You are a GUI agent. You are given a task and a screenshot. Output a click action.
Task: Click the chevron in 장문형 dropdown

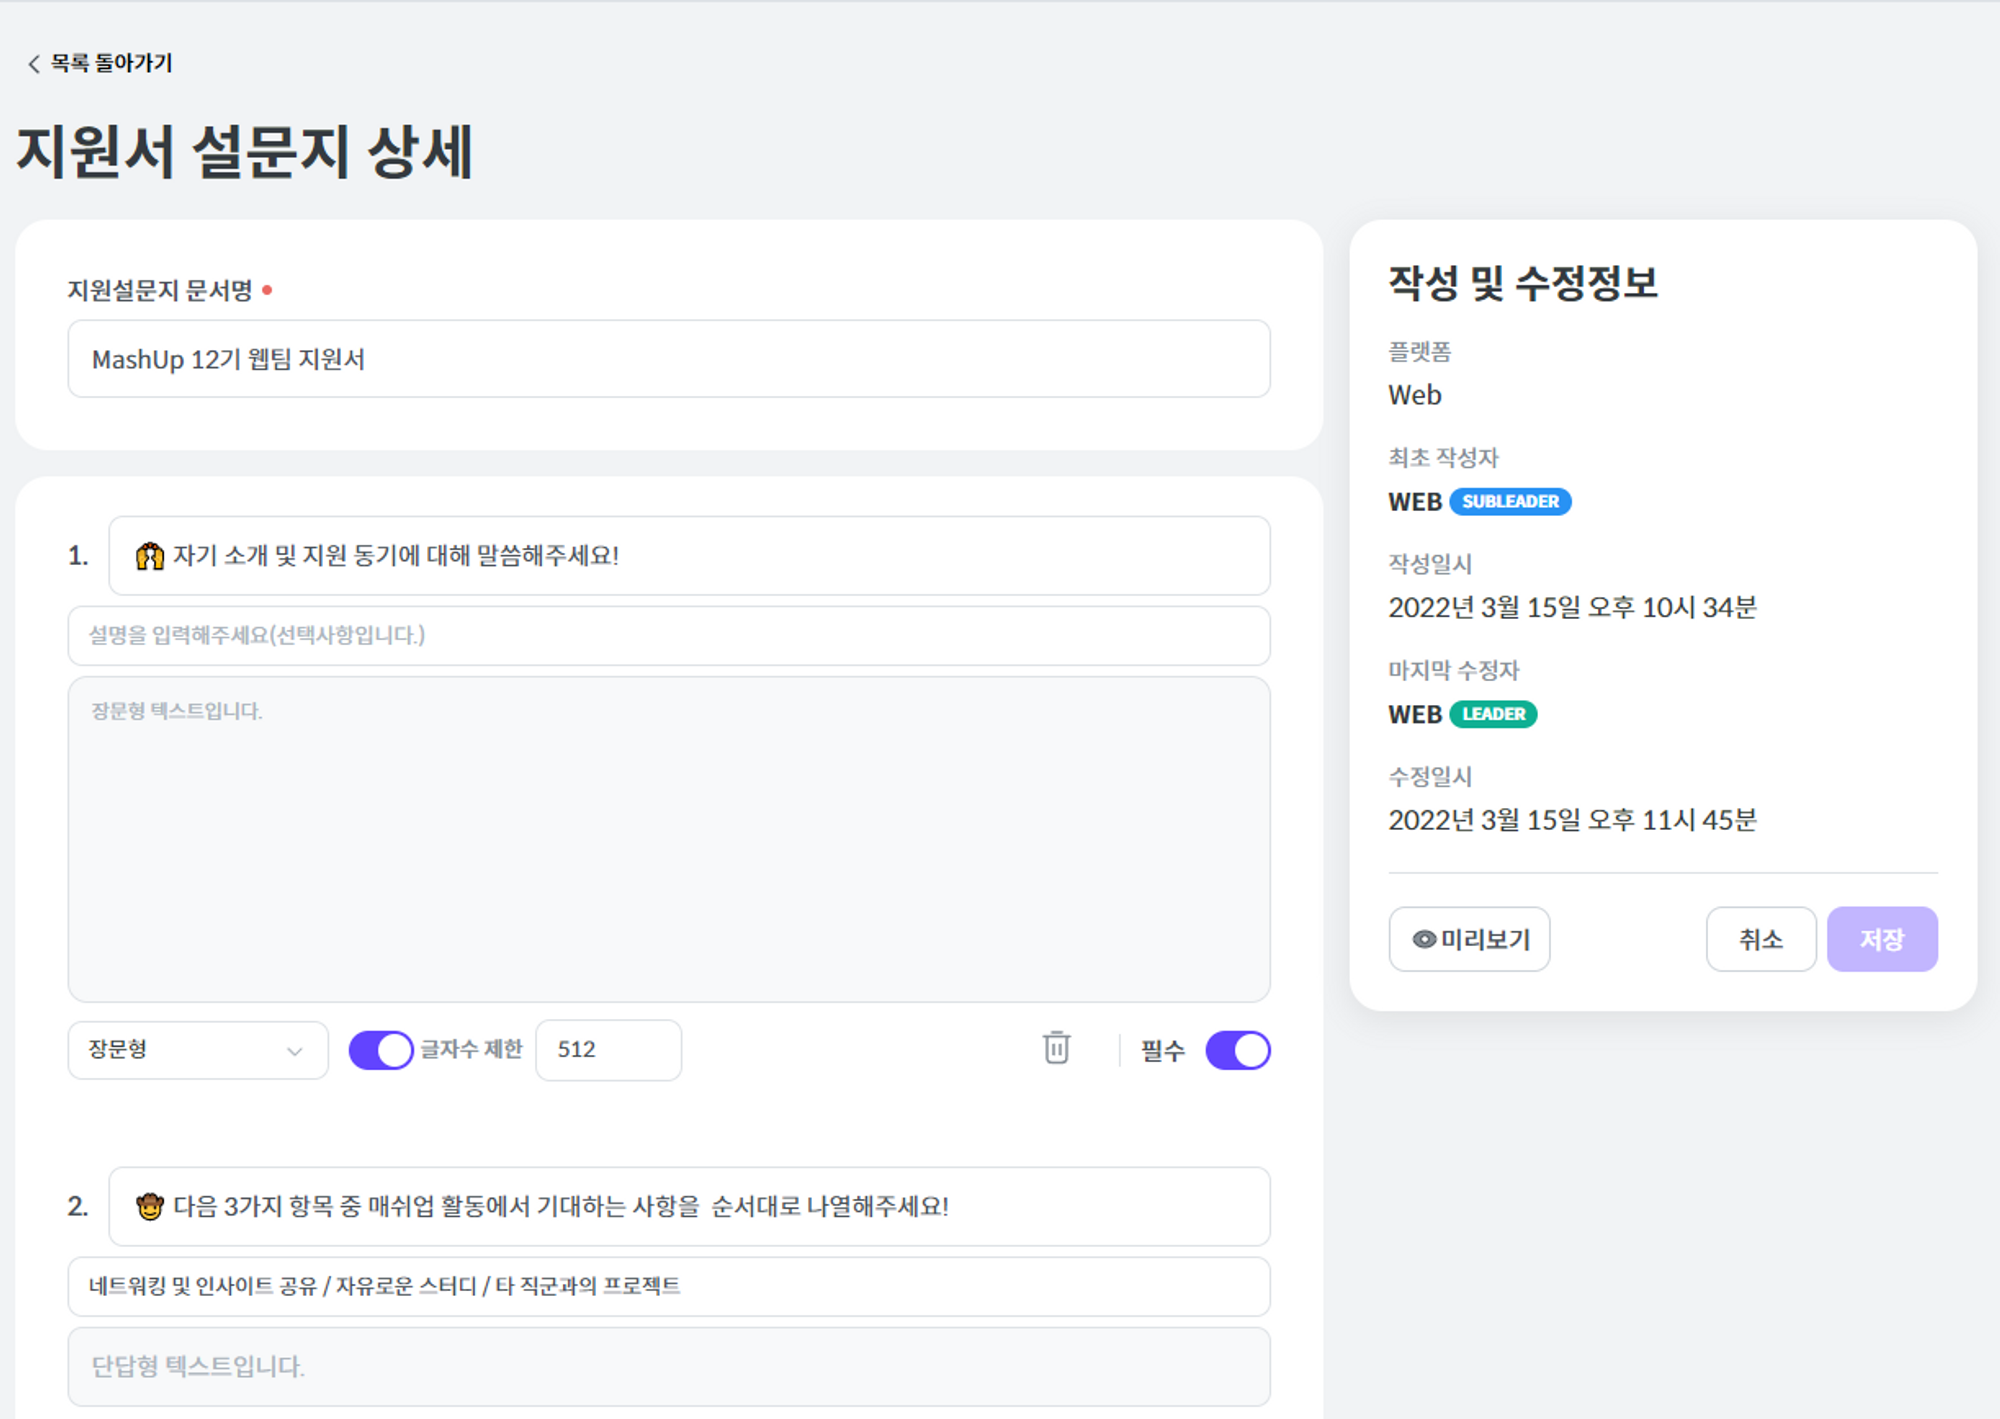click(294, 1051)
